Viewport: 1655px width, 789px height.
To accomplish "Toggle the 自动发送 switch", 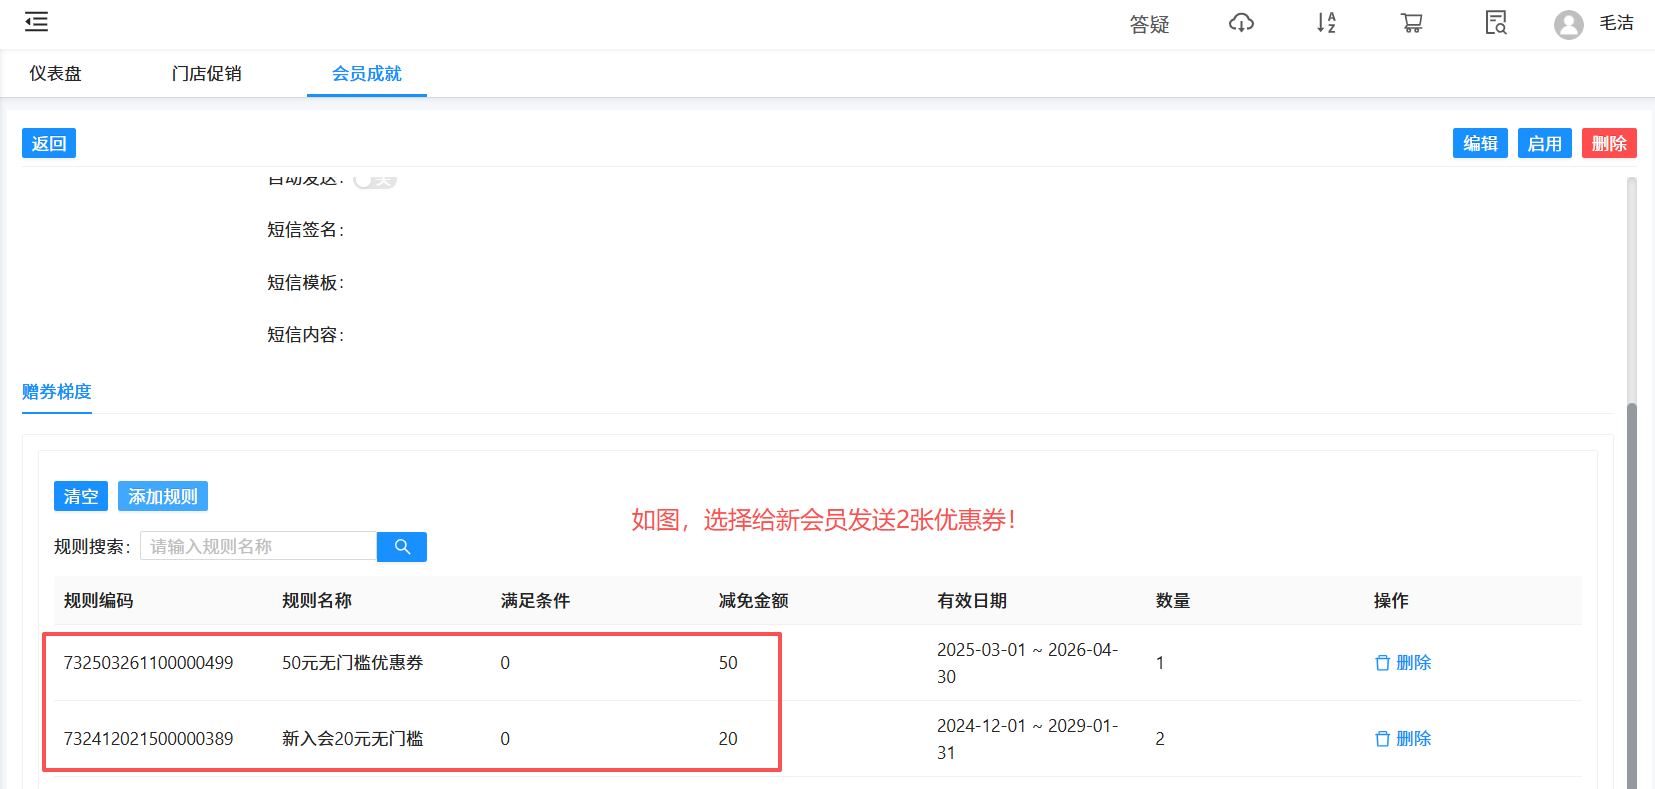I will (x=375, y=181).
